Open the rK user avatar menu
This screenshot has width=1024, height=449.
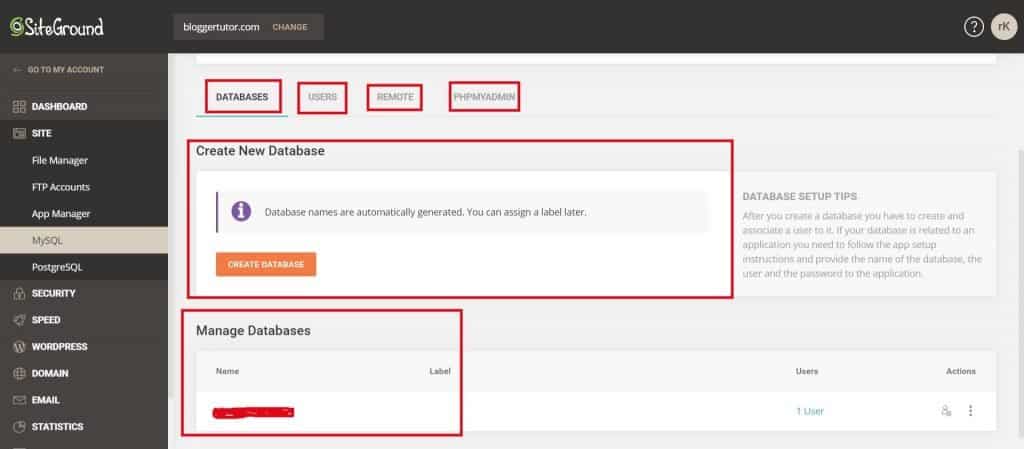(1004, 27)
